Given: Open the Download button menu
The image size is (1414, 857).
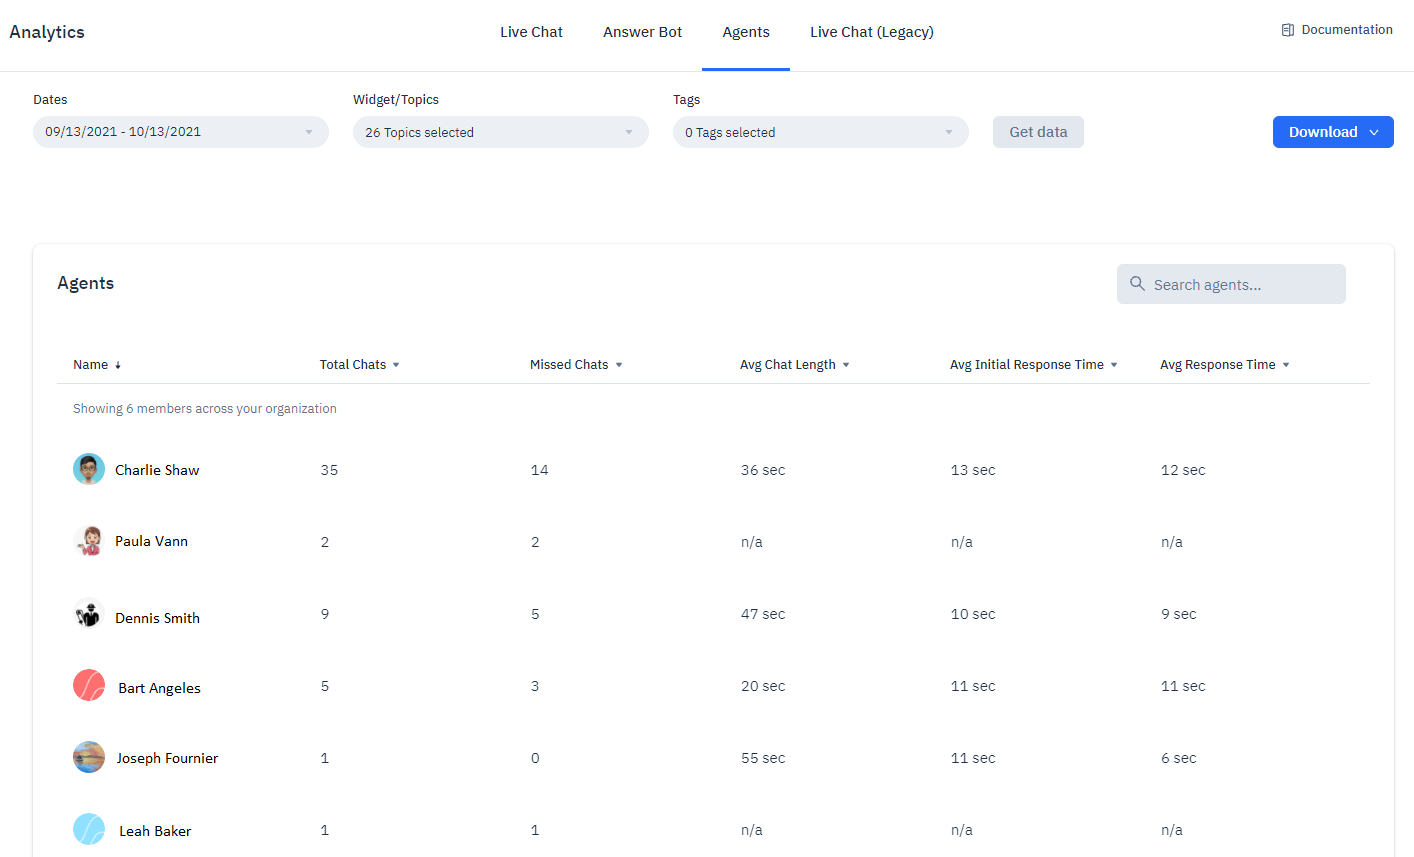Looking at the screenshot, I should click(x=1333, y=132).
